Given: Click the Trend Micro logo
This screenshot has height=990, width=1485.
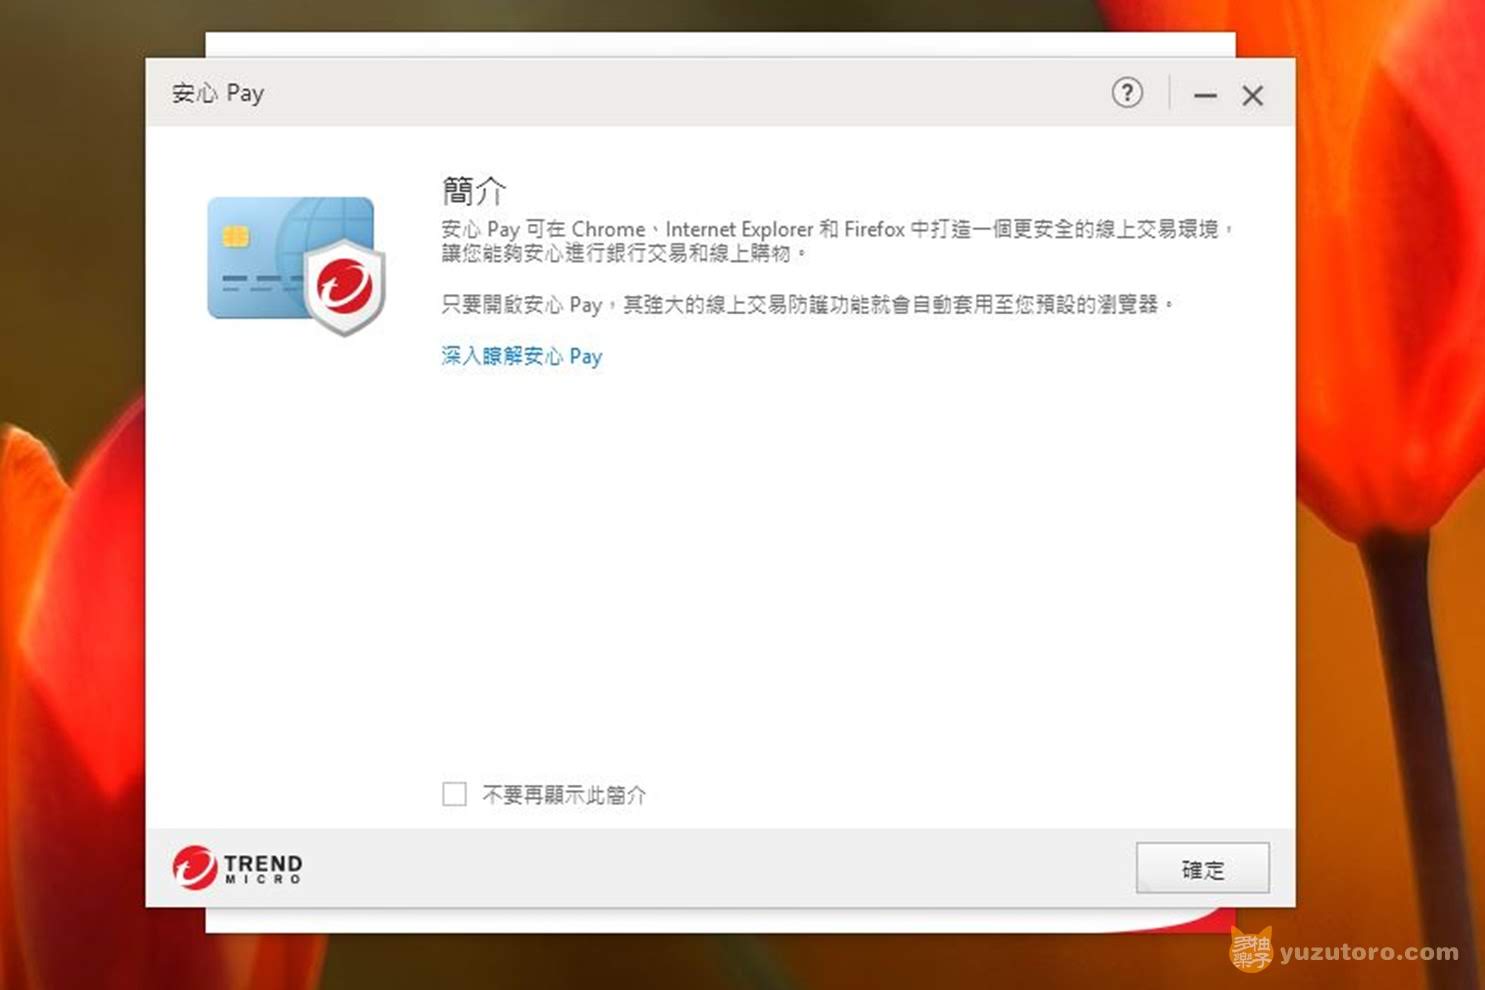Looking at the screenshot, I should pyautogui.click(x=237, y=867).
